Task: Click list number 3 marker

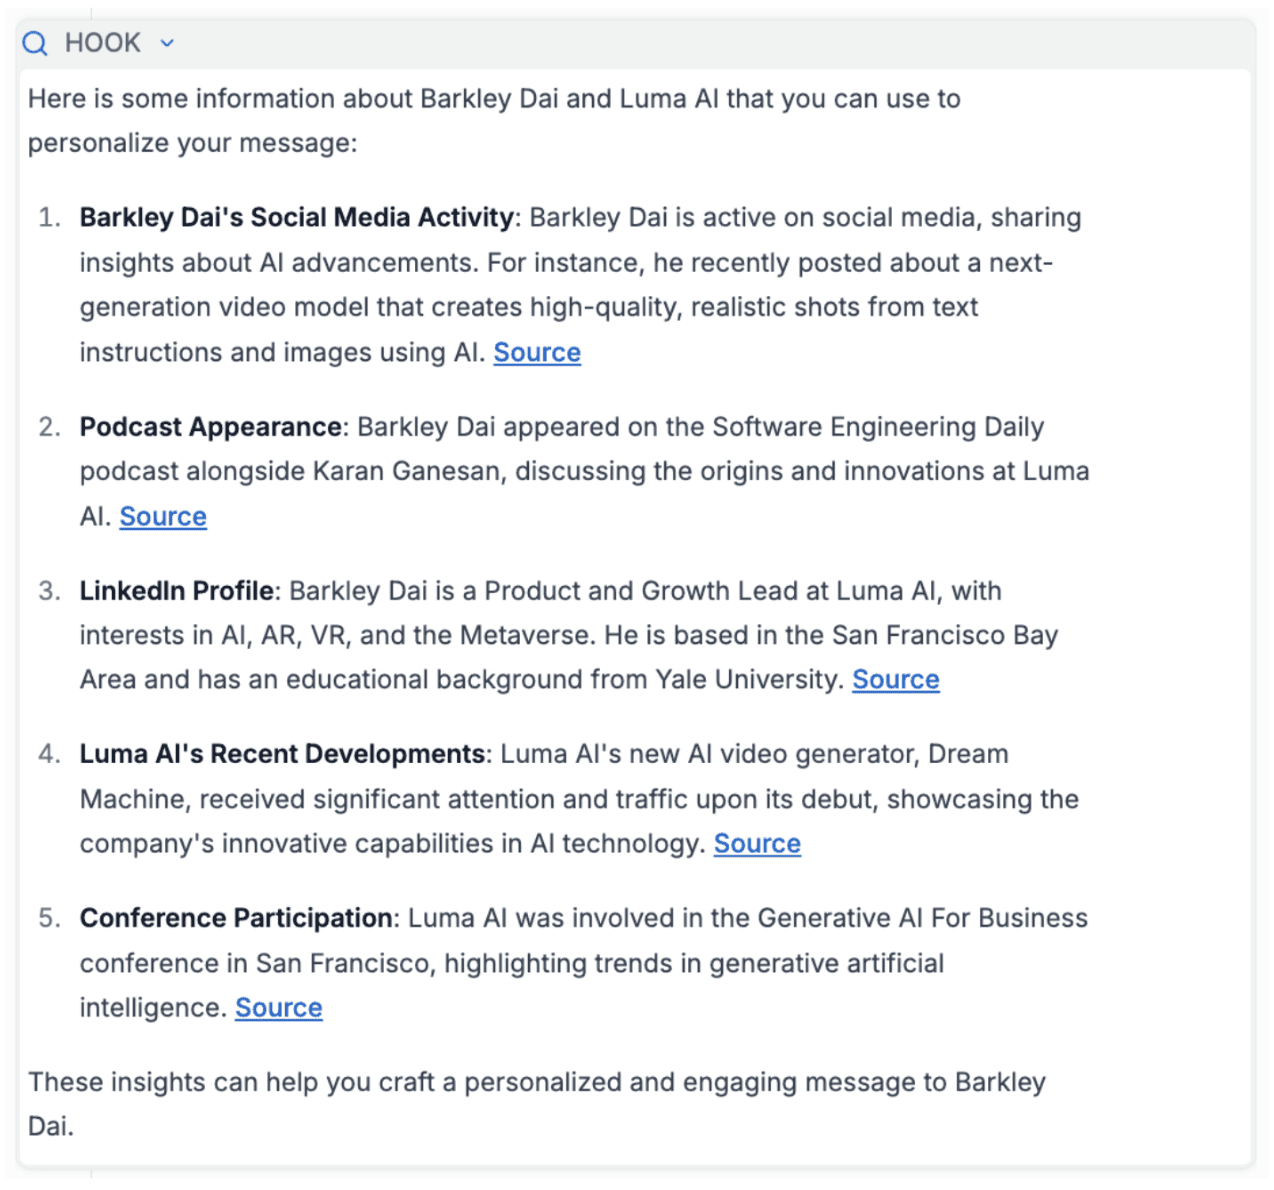Action: 49,591
